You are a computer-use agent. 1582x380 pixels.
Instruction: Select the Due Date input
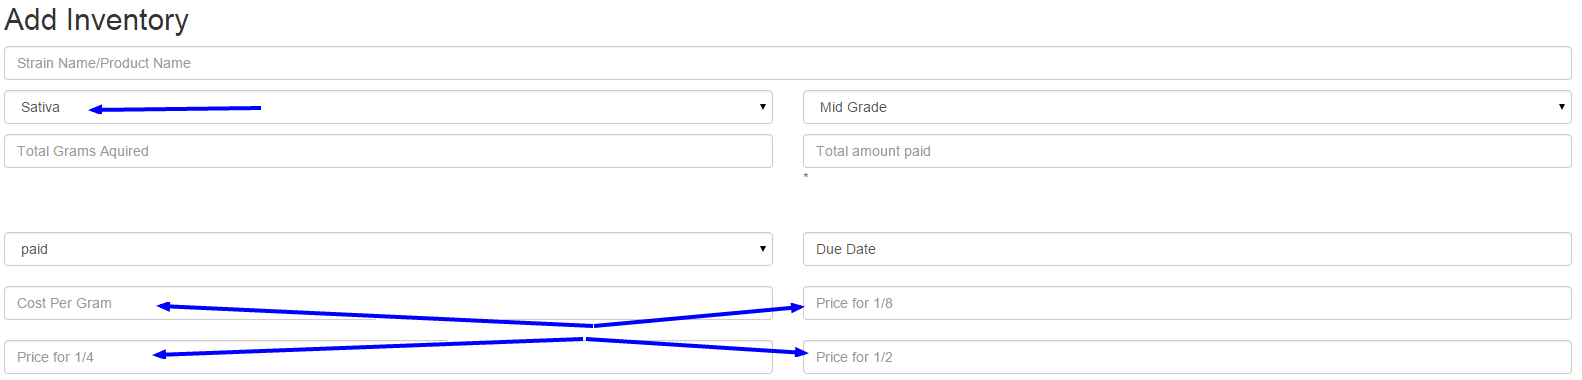click(x=1187, y=249)
